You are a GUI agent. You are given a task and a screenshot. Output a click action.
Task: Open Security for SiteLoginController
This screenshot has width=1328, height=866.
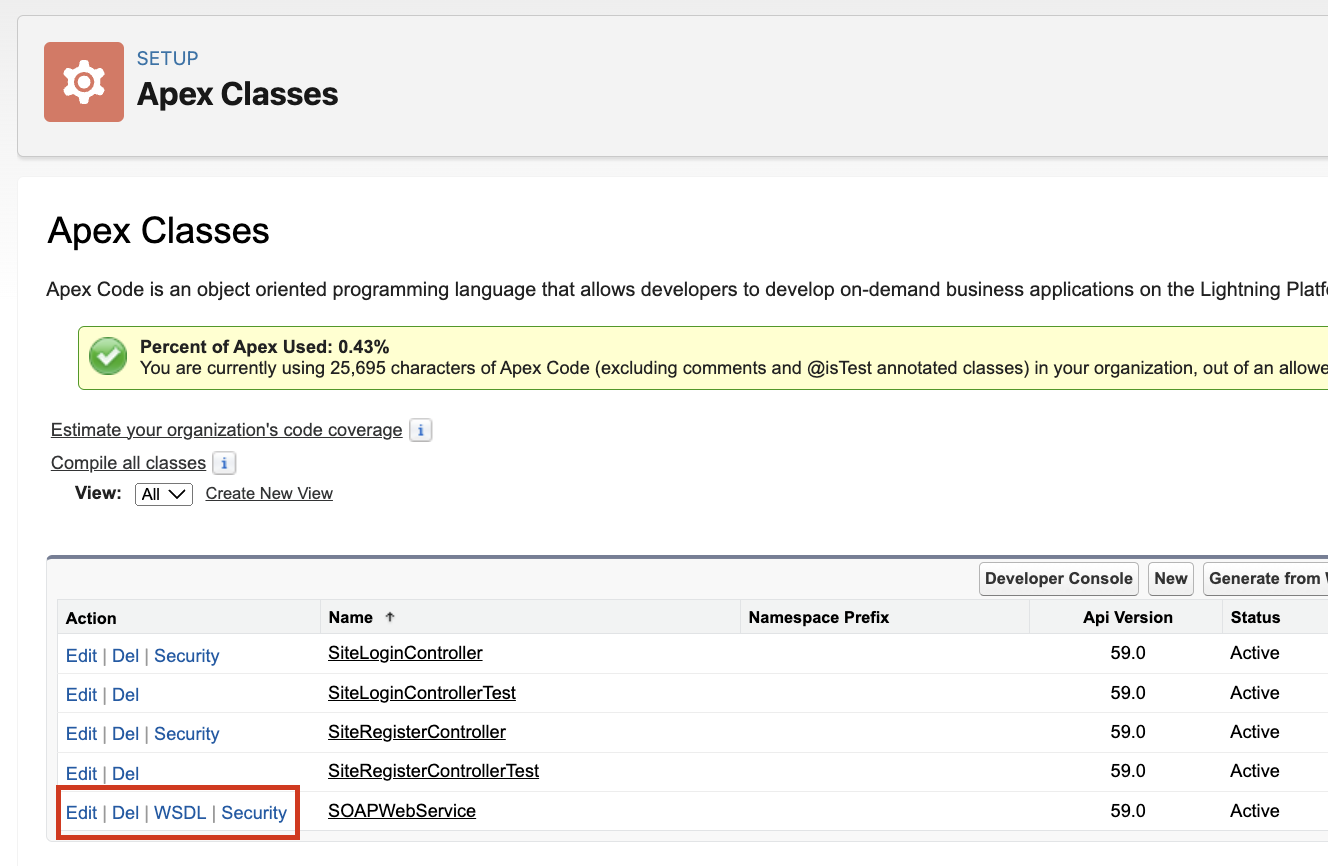[186, 656]
